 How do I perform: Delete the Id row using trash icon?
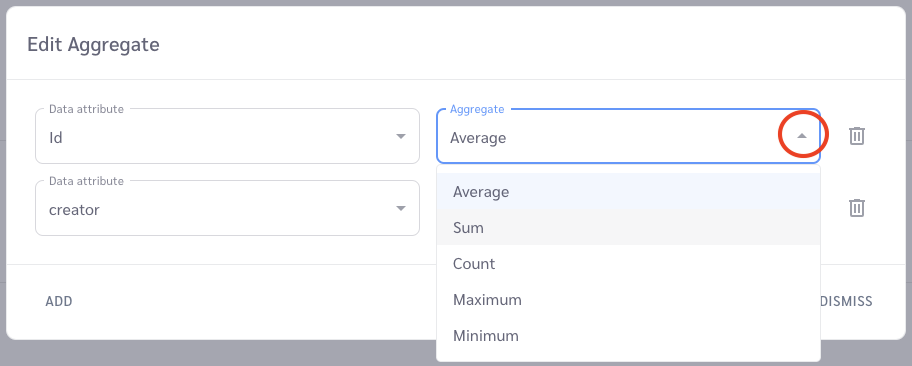(x=857, y=136)
